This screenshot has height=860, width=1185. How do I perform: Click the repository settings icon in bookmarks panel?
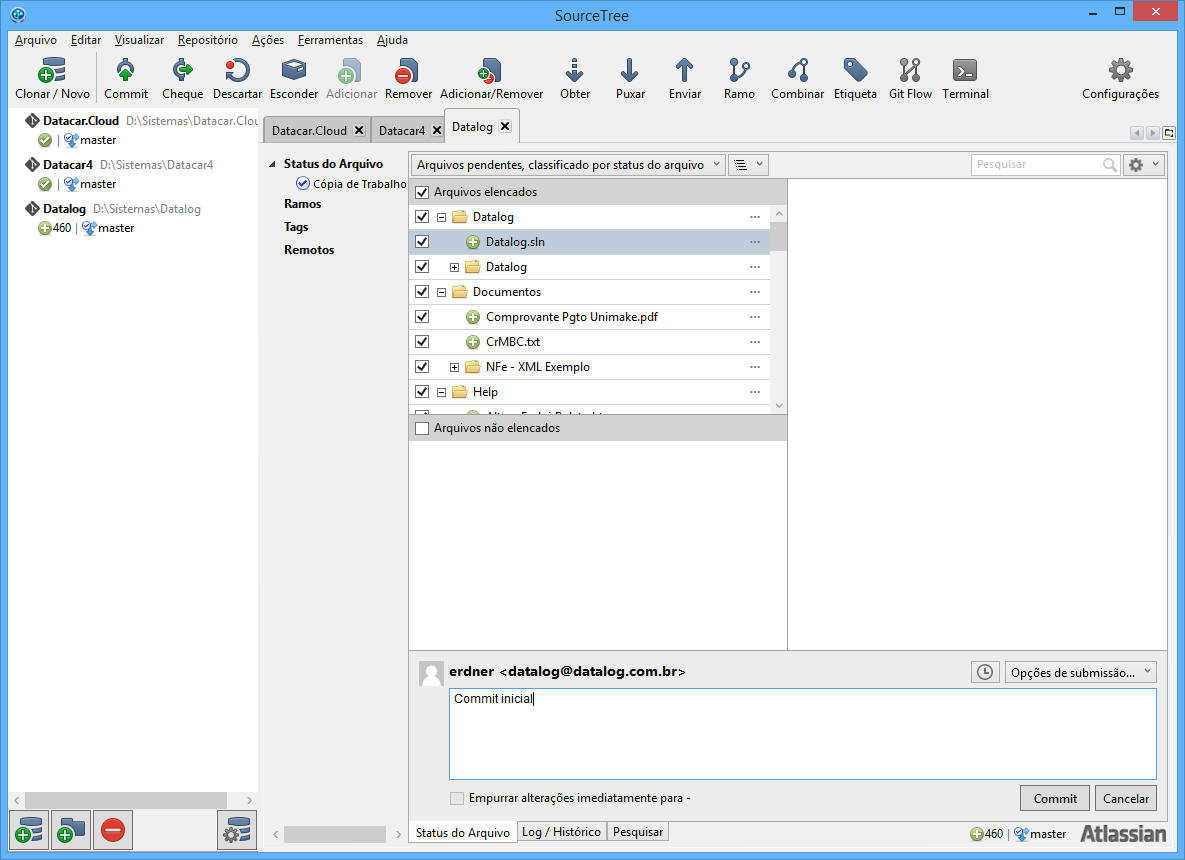click(x=237, y=830)
